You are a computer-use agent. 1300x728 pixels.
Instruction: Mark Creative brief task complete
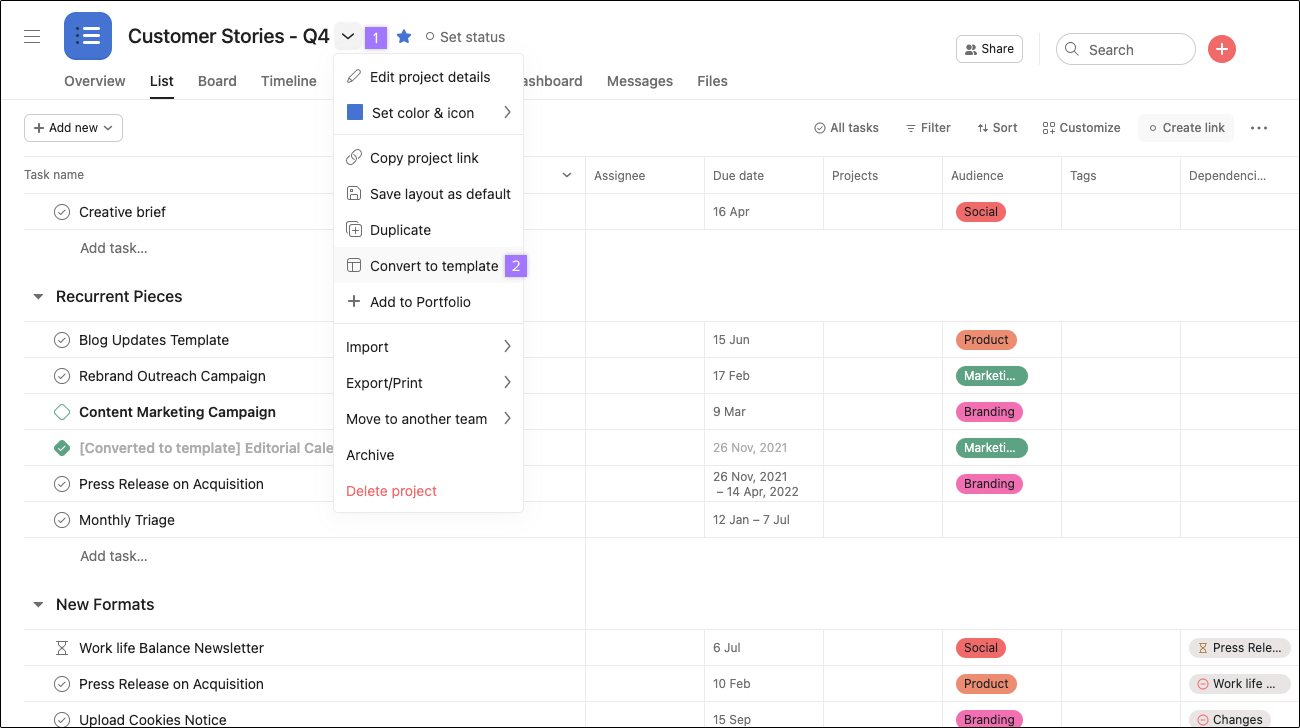click(x=62, y=212)
